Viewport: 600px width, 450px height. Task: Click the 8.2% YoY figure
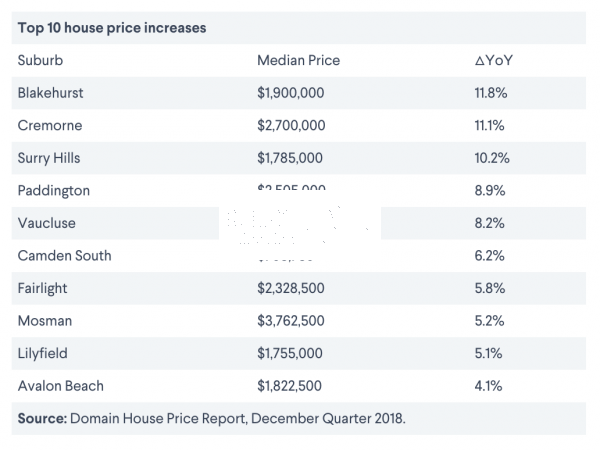click(491, 223)
